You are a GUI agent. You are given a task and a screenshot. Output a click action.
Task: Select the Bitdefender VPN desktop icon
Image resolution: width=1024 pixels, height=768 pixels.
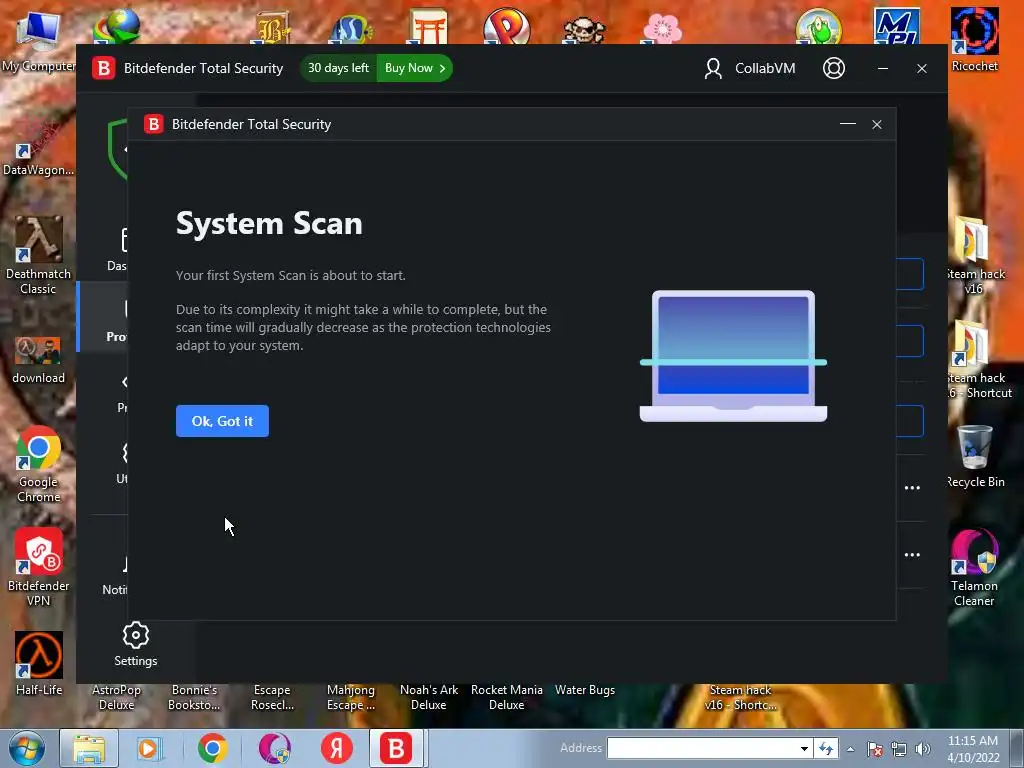tap(39, 567)
